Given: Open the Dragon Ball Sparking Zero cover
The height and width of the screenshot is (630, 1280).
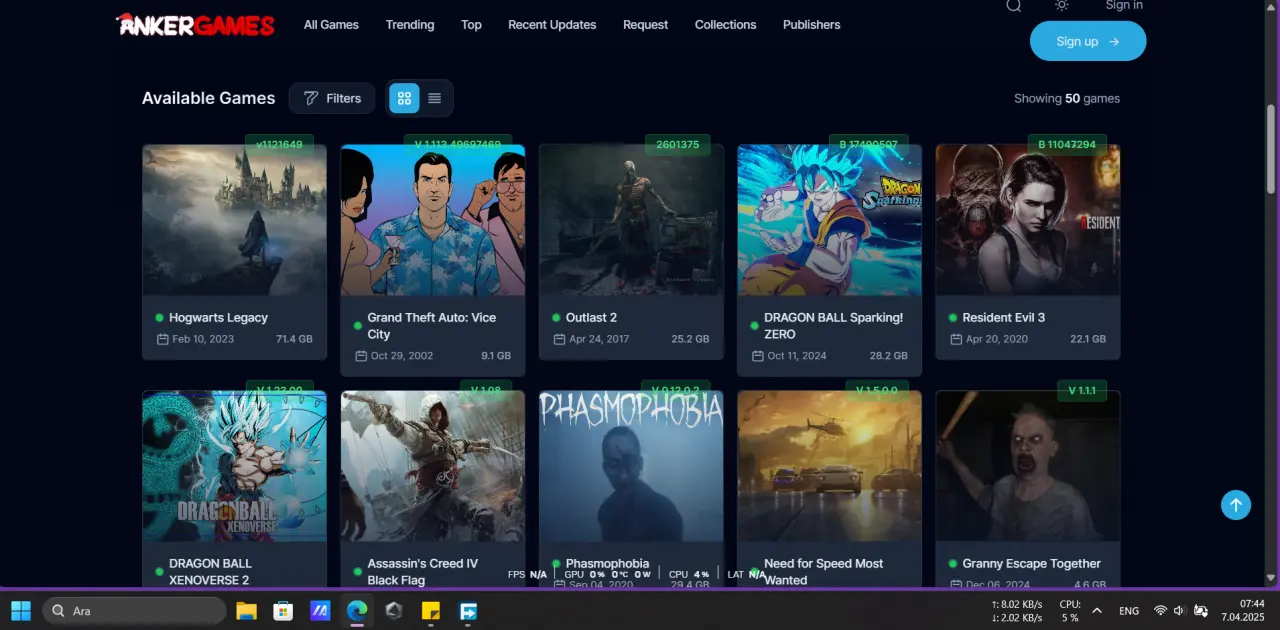Looking at the screenshot, I should click(829, 220).
